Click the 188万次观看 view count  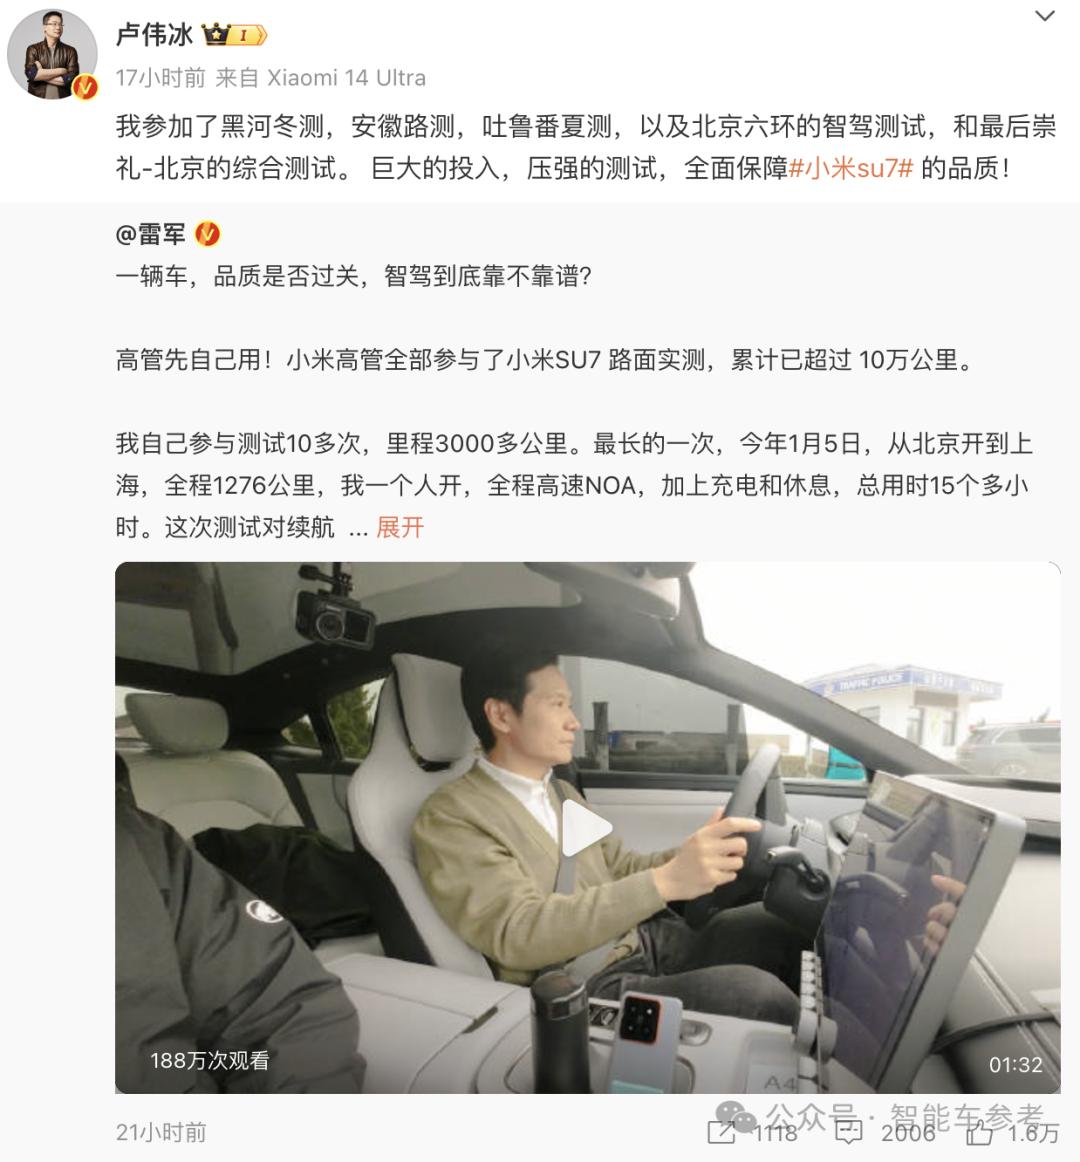click(x=210, y=1060)
